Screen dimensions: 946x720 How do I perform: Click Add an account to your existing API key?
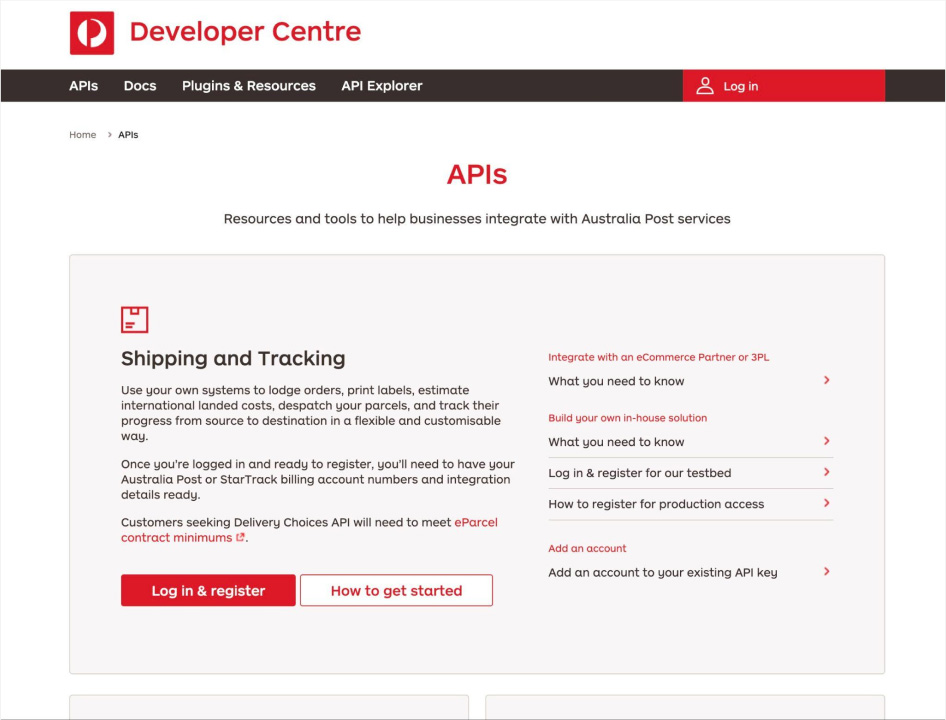coord(662,572)
